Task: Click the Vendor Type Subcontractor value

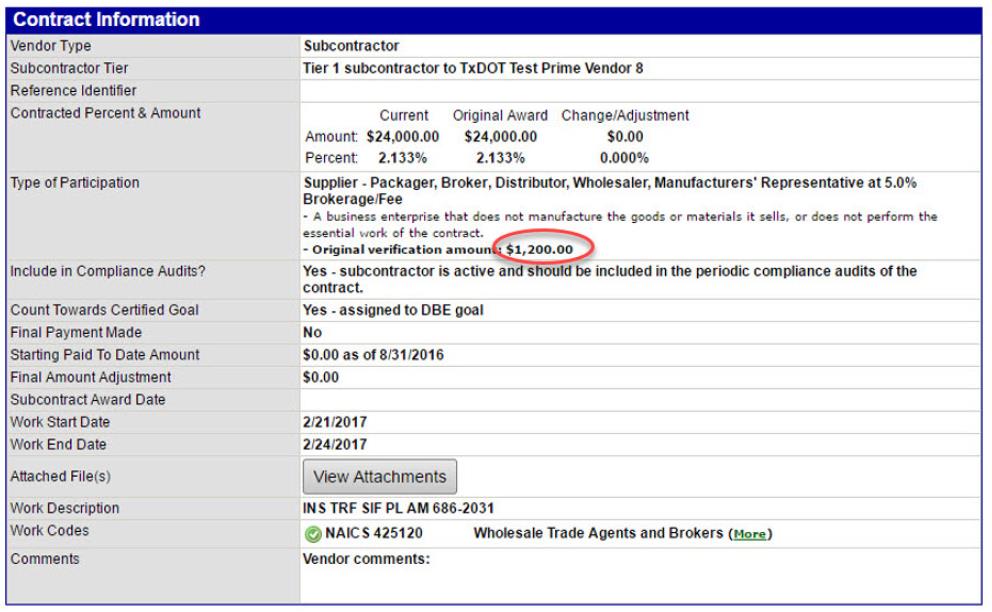Action: coord(351,46)
